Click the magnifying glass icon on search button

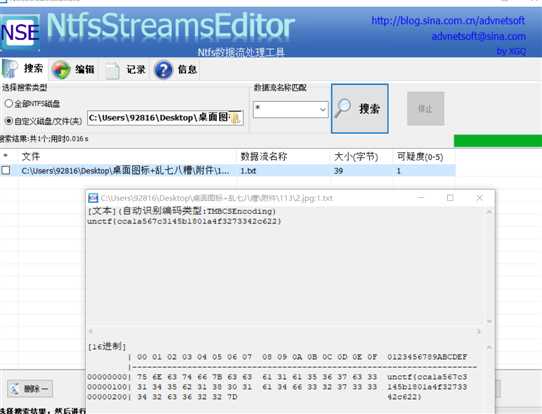tap(343, 109)
